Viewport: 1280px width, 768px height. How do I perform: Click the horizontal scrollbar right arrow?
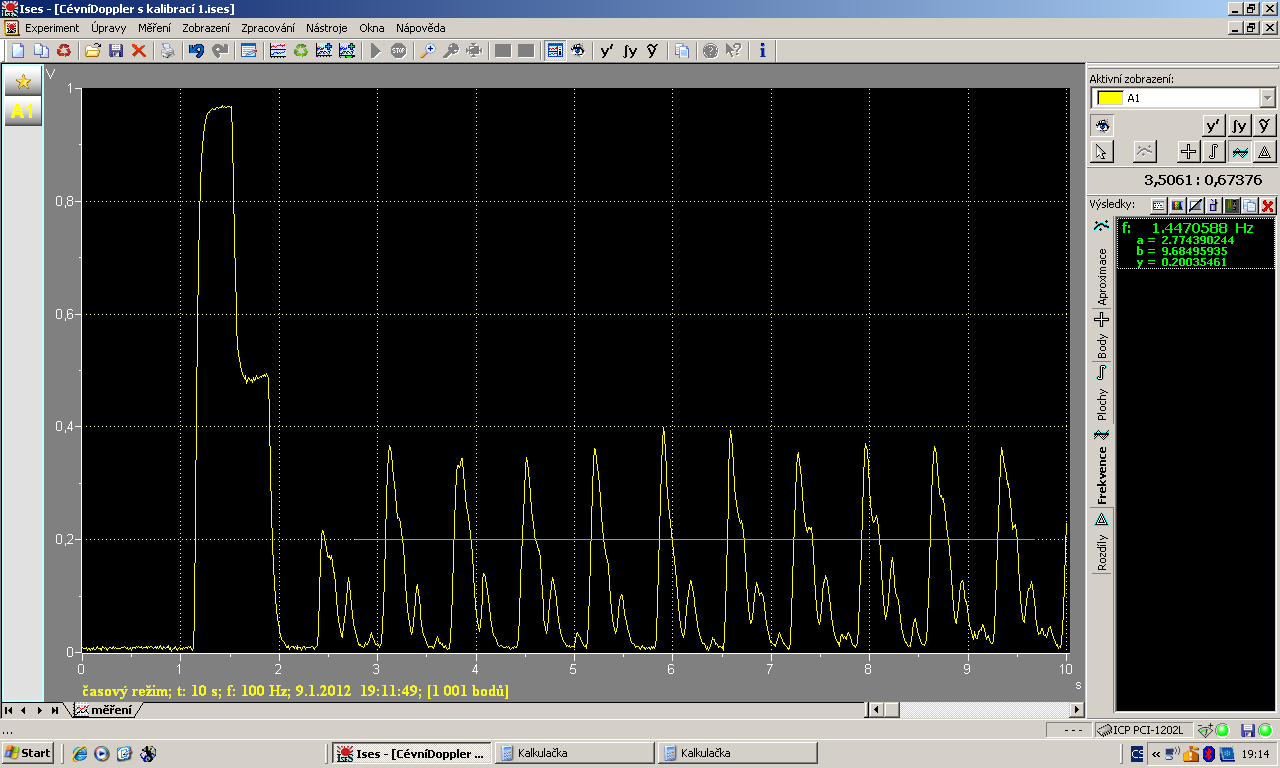click(x=1077, y=710)
